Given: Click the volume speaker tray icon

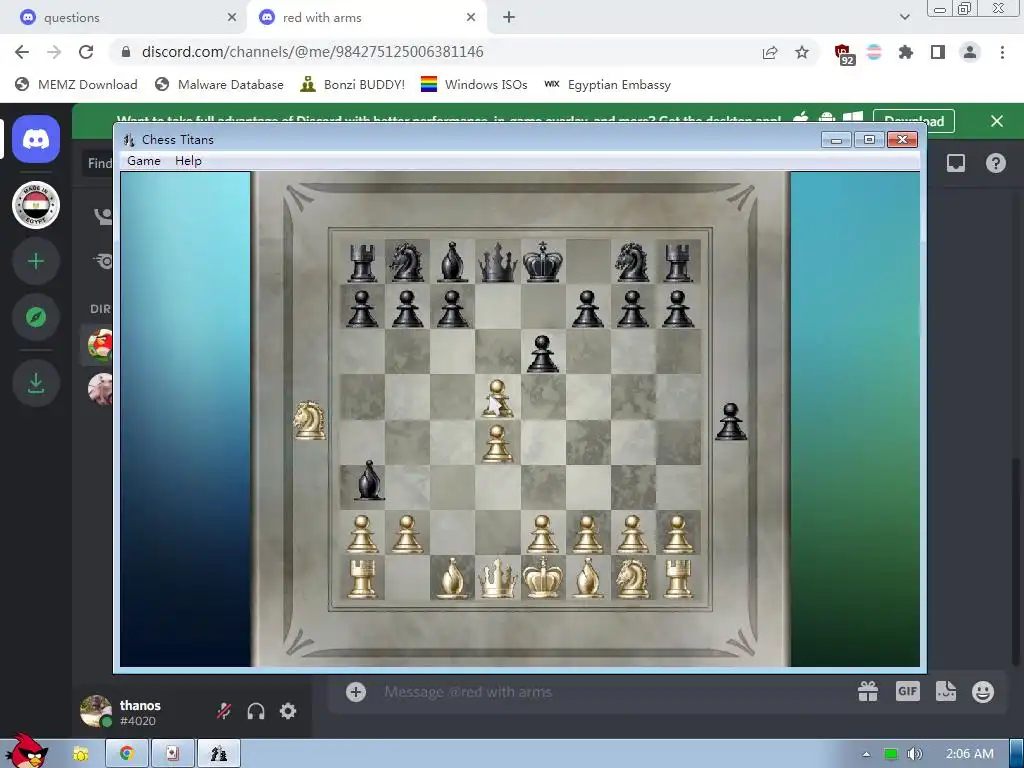Looking at the screenshot, I should 914,754.
